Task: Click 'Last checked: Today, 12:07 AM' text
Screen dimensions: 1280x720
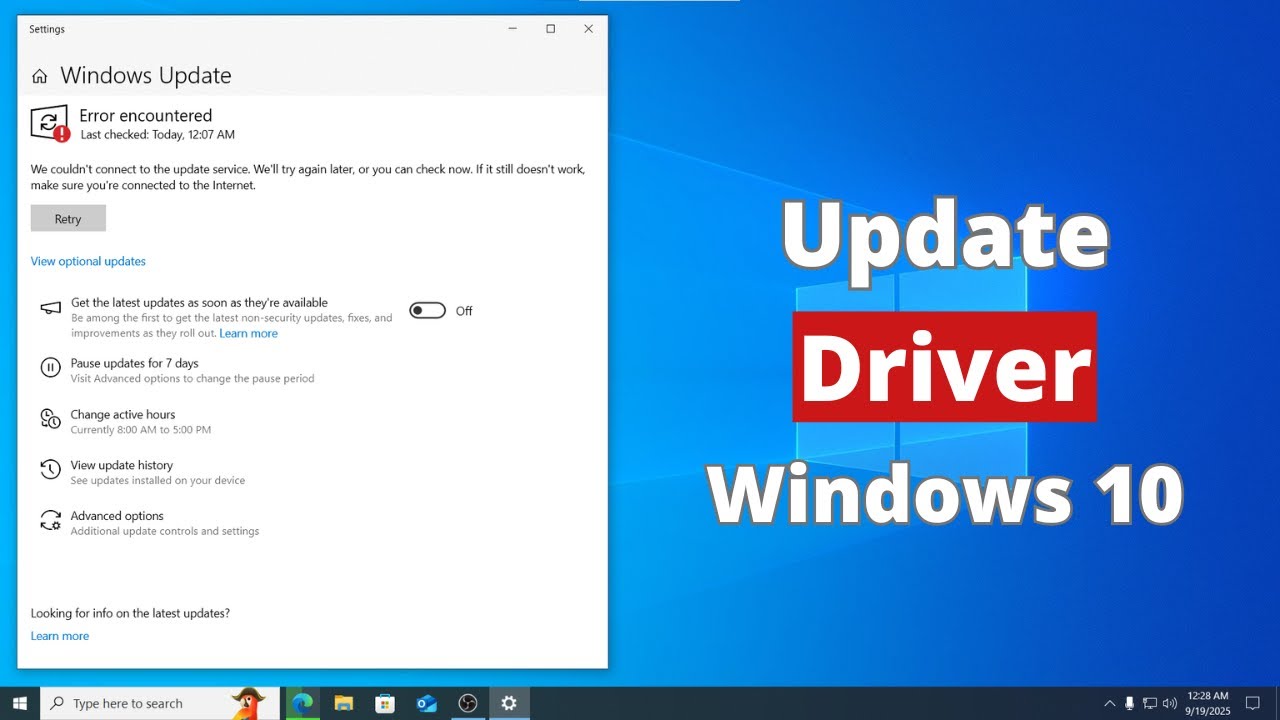Action: click(x=158, y=134)
